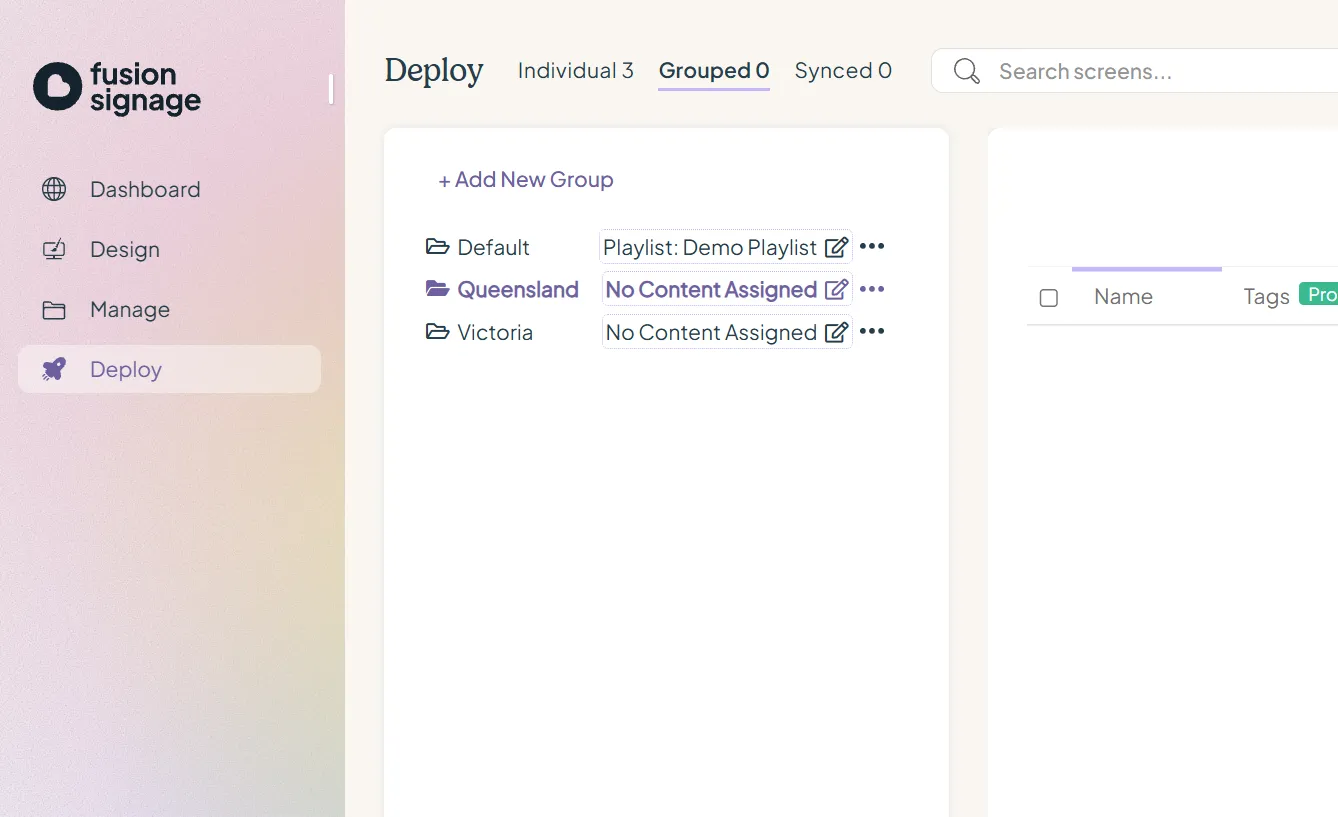Select the Default group
Image resolution: width=1338 pixels, height=817 pixels.
click(493, 247)
